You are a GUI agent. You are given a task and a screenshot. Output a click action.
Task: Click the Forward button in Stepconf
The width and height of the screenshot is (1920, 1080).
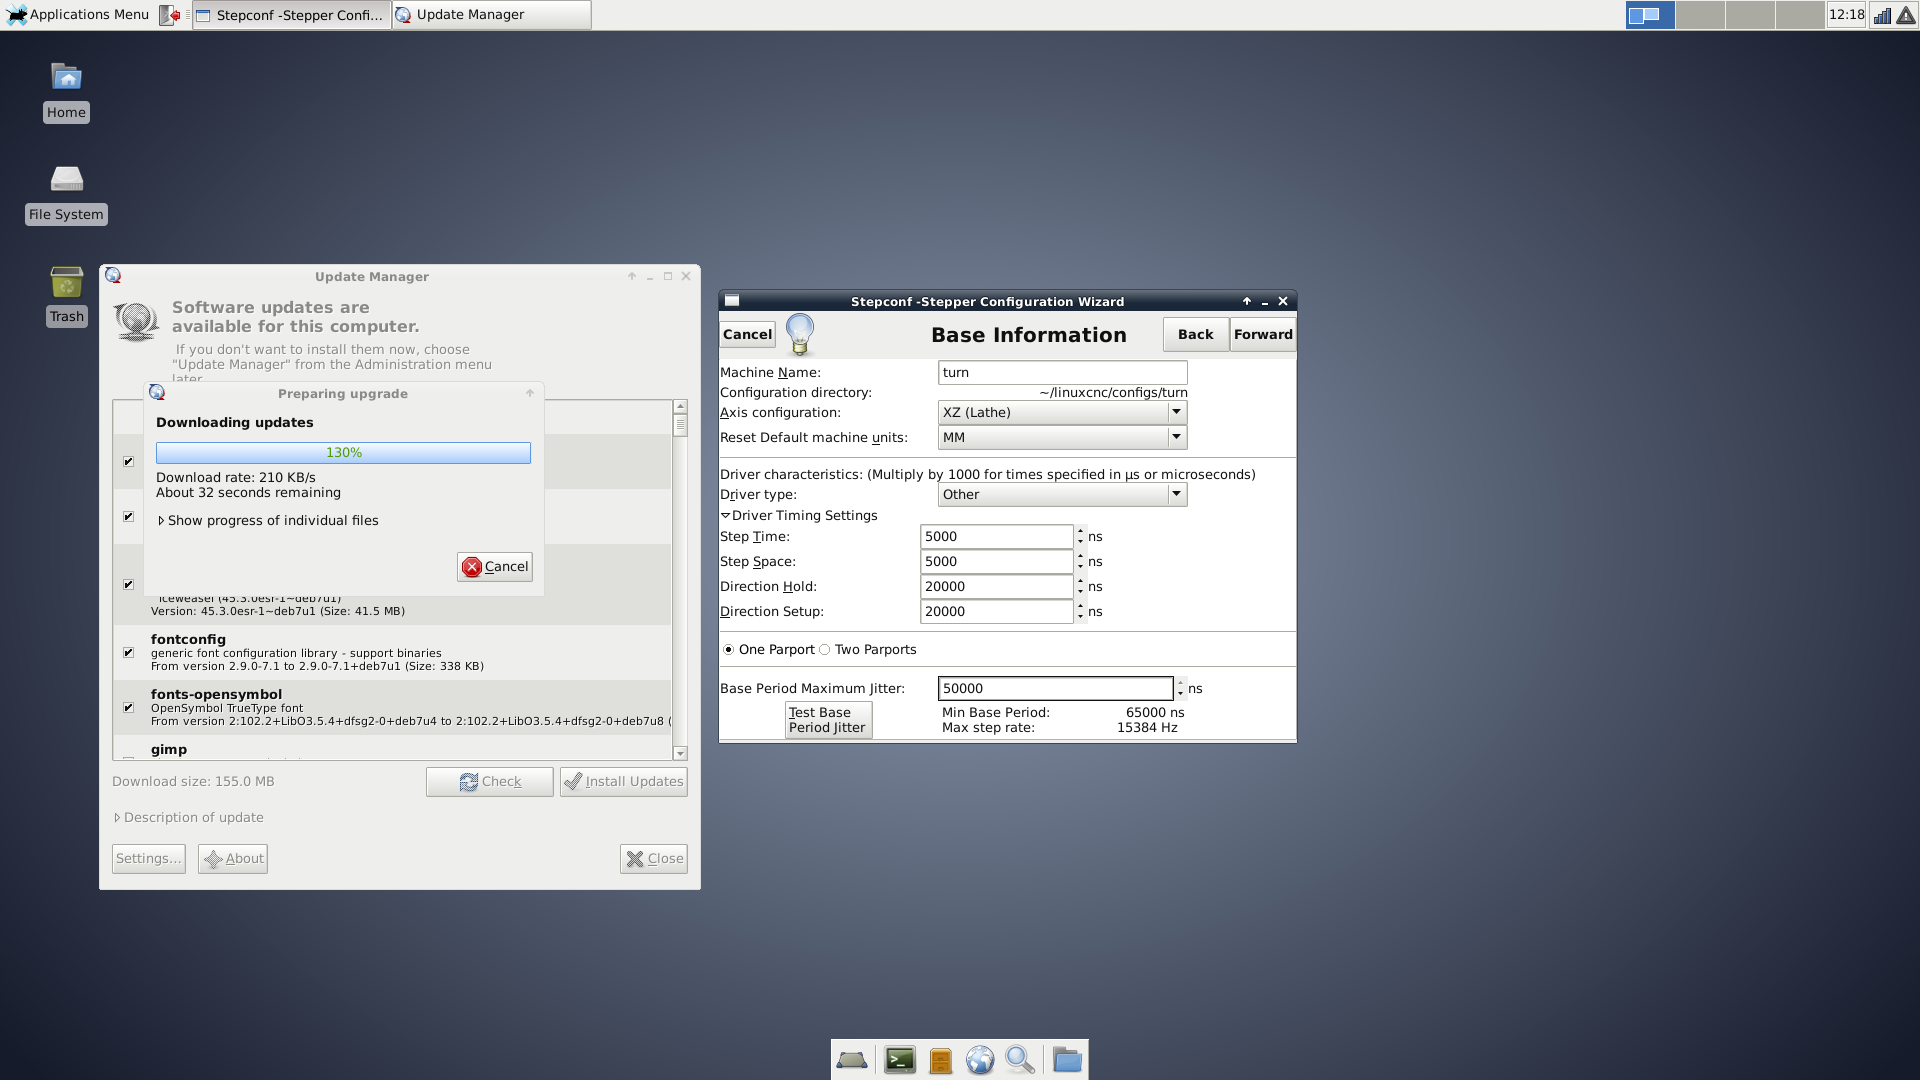tap(1262, 335)
